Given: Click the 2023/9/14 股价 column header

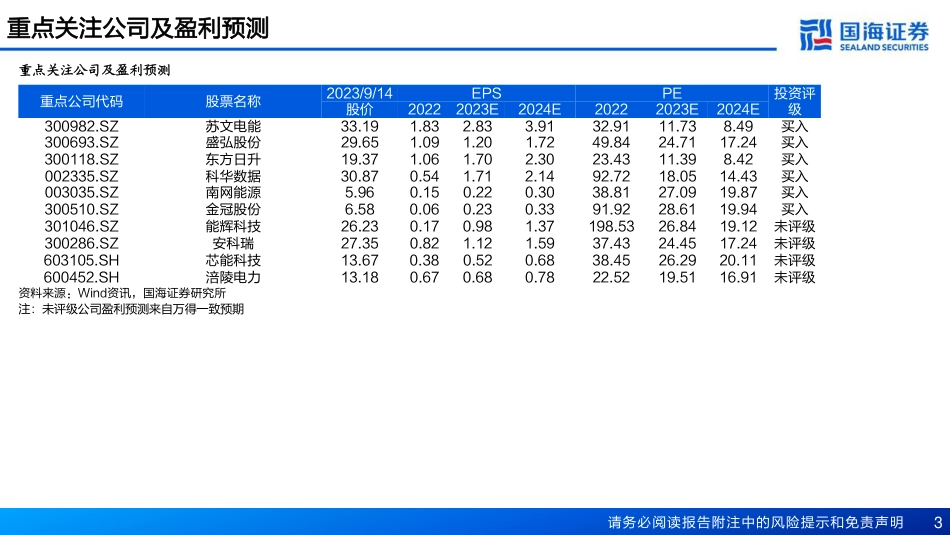Looking at the screenshot, I should point(359,101).
